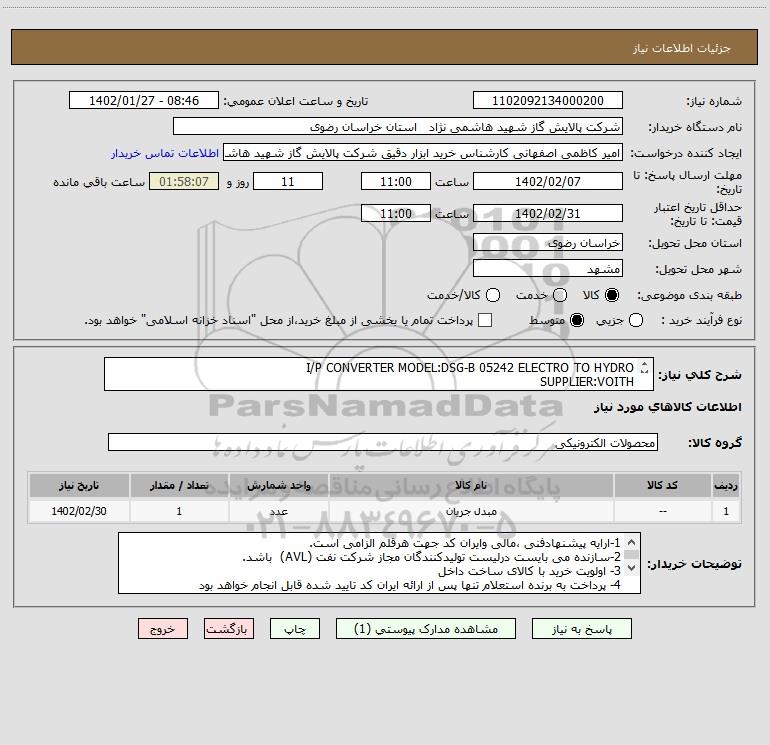Select the جزیی purchase type radio
This screenshot has height=745, width=770.
point(635,321)
